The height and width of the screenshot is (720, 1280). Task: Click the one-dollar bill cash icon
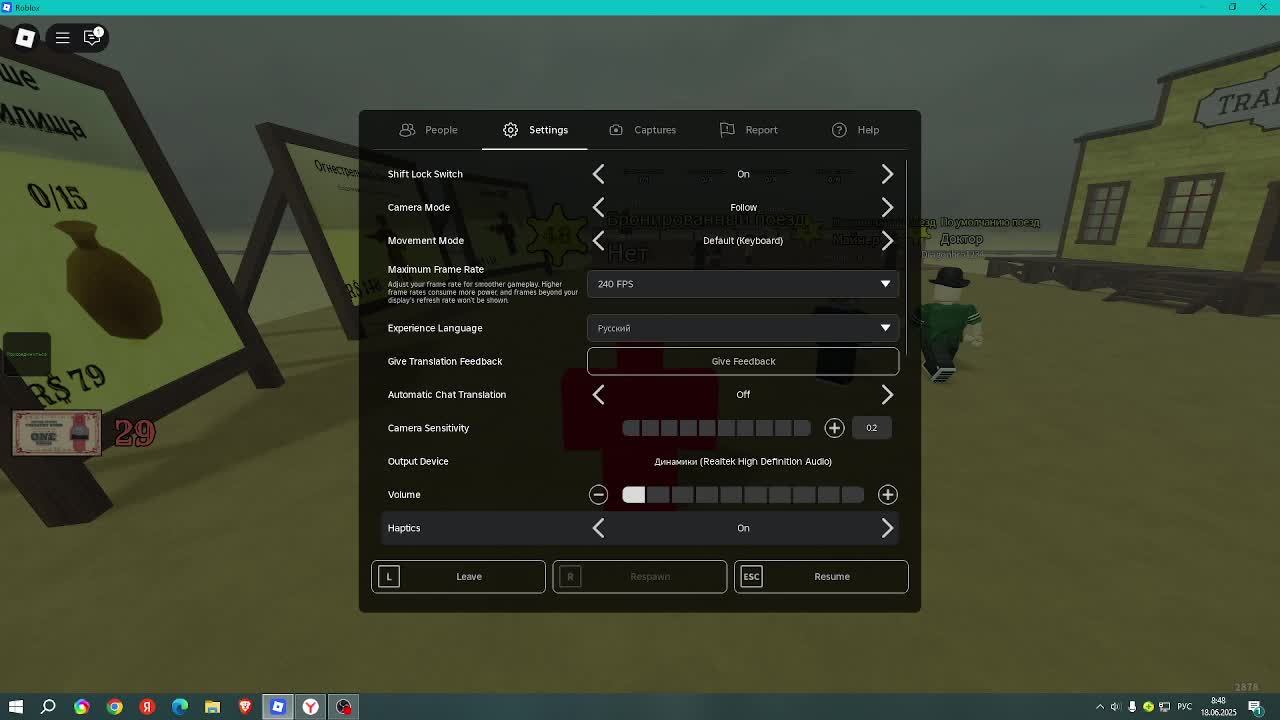click(57, 433)
